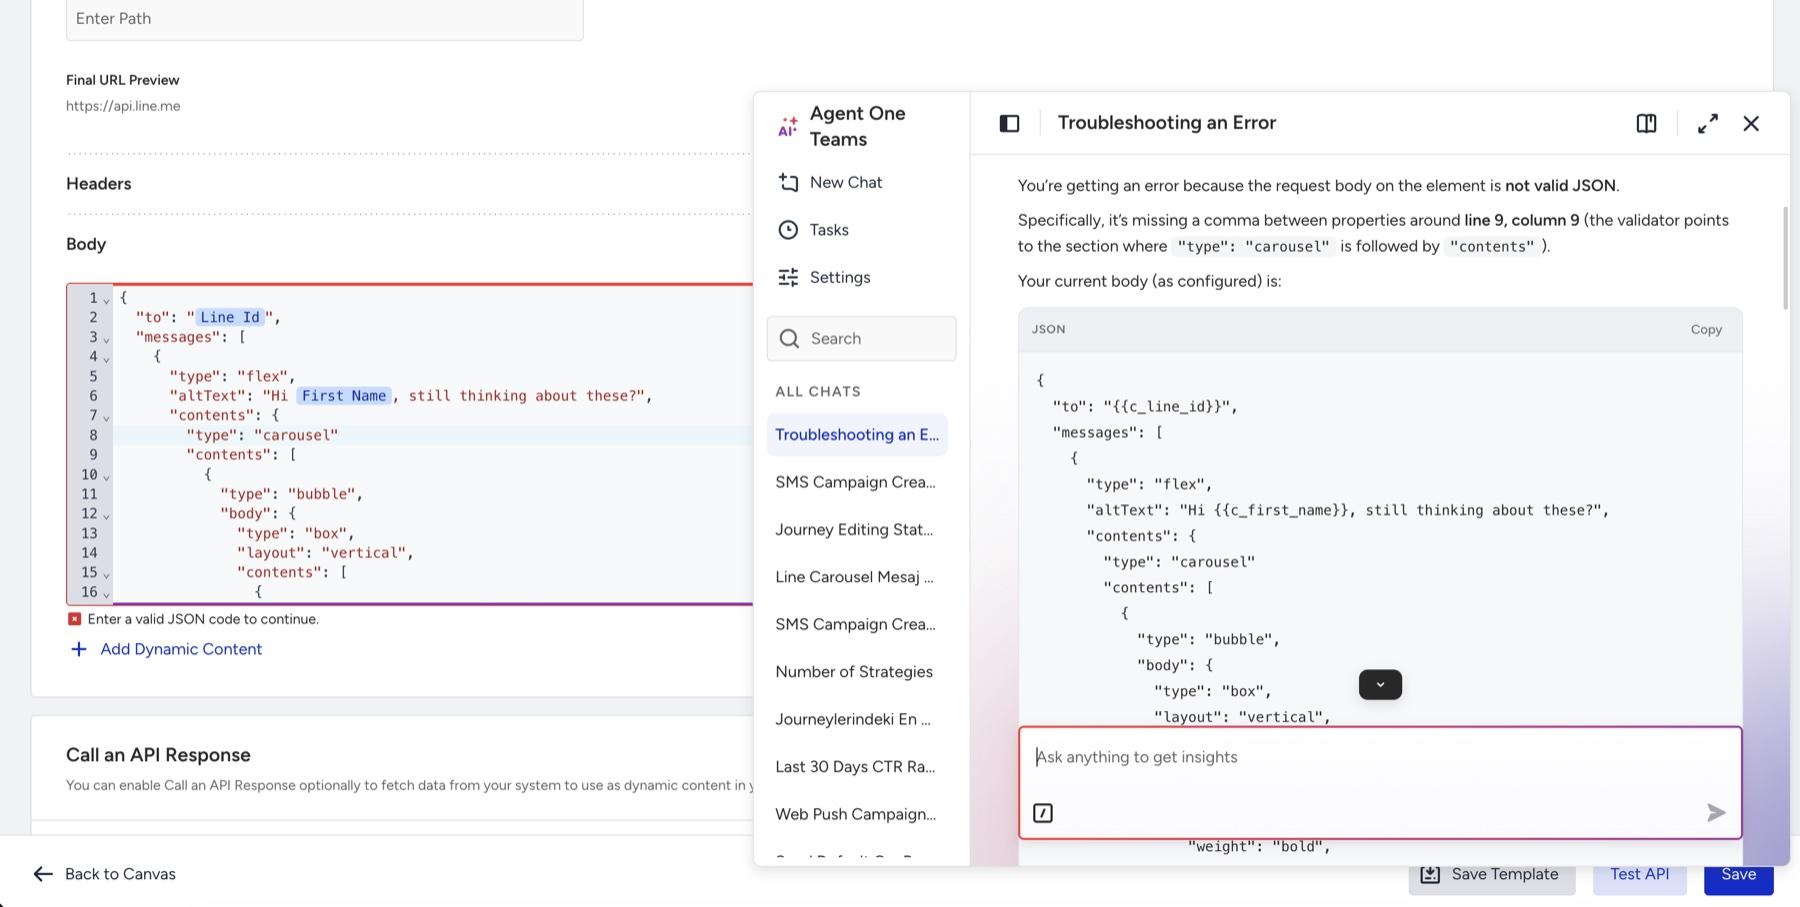Screen dimensions: 1800x907
Task: Start a New Chat
Action: [830, 182]
